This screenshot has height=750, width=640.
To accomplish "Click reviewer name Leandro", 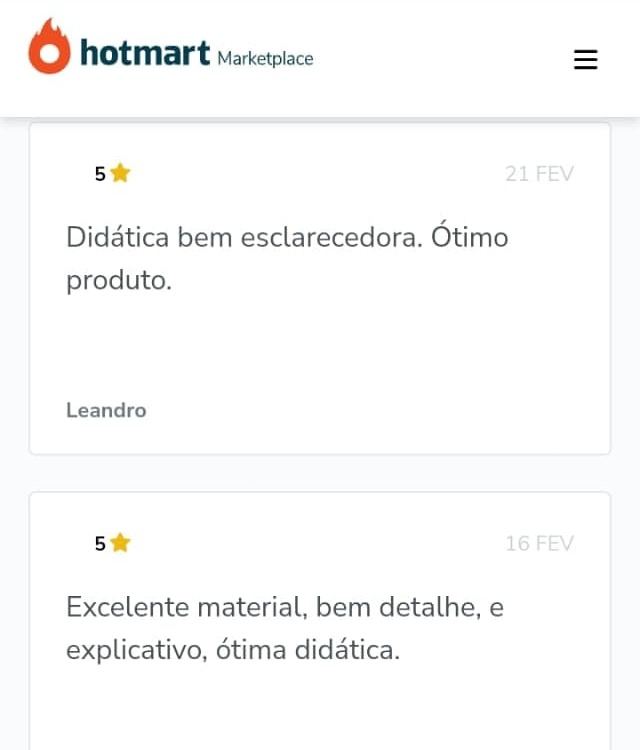I will (x=106, y=410).
